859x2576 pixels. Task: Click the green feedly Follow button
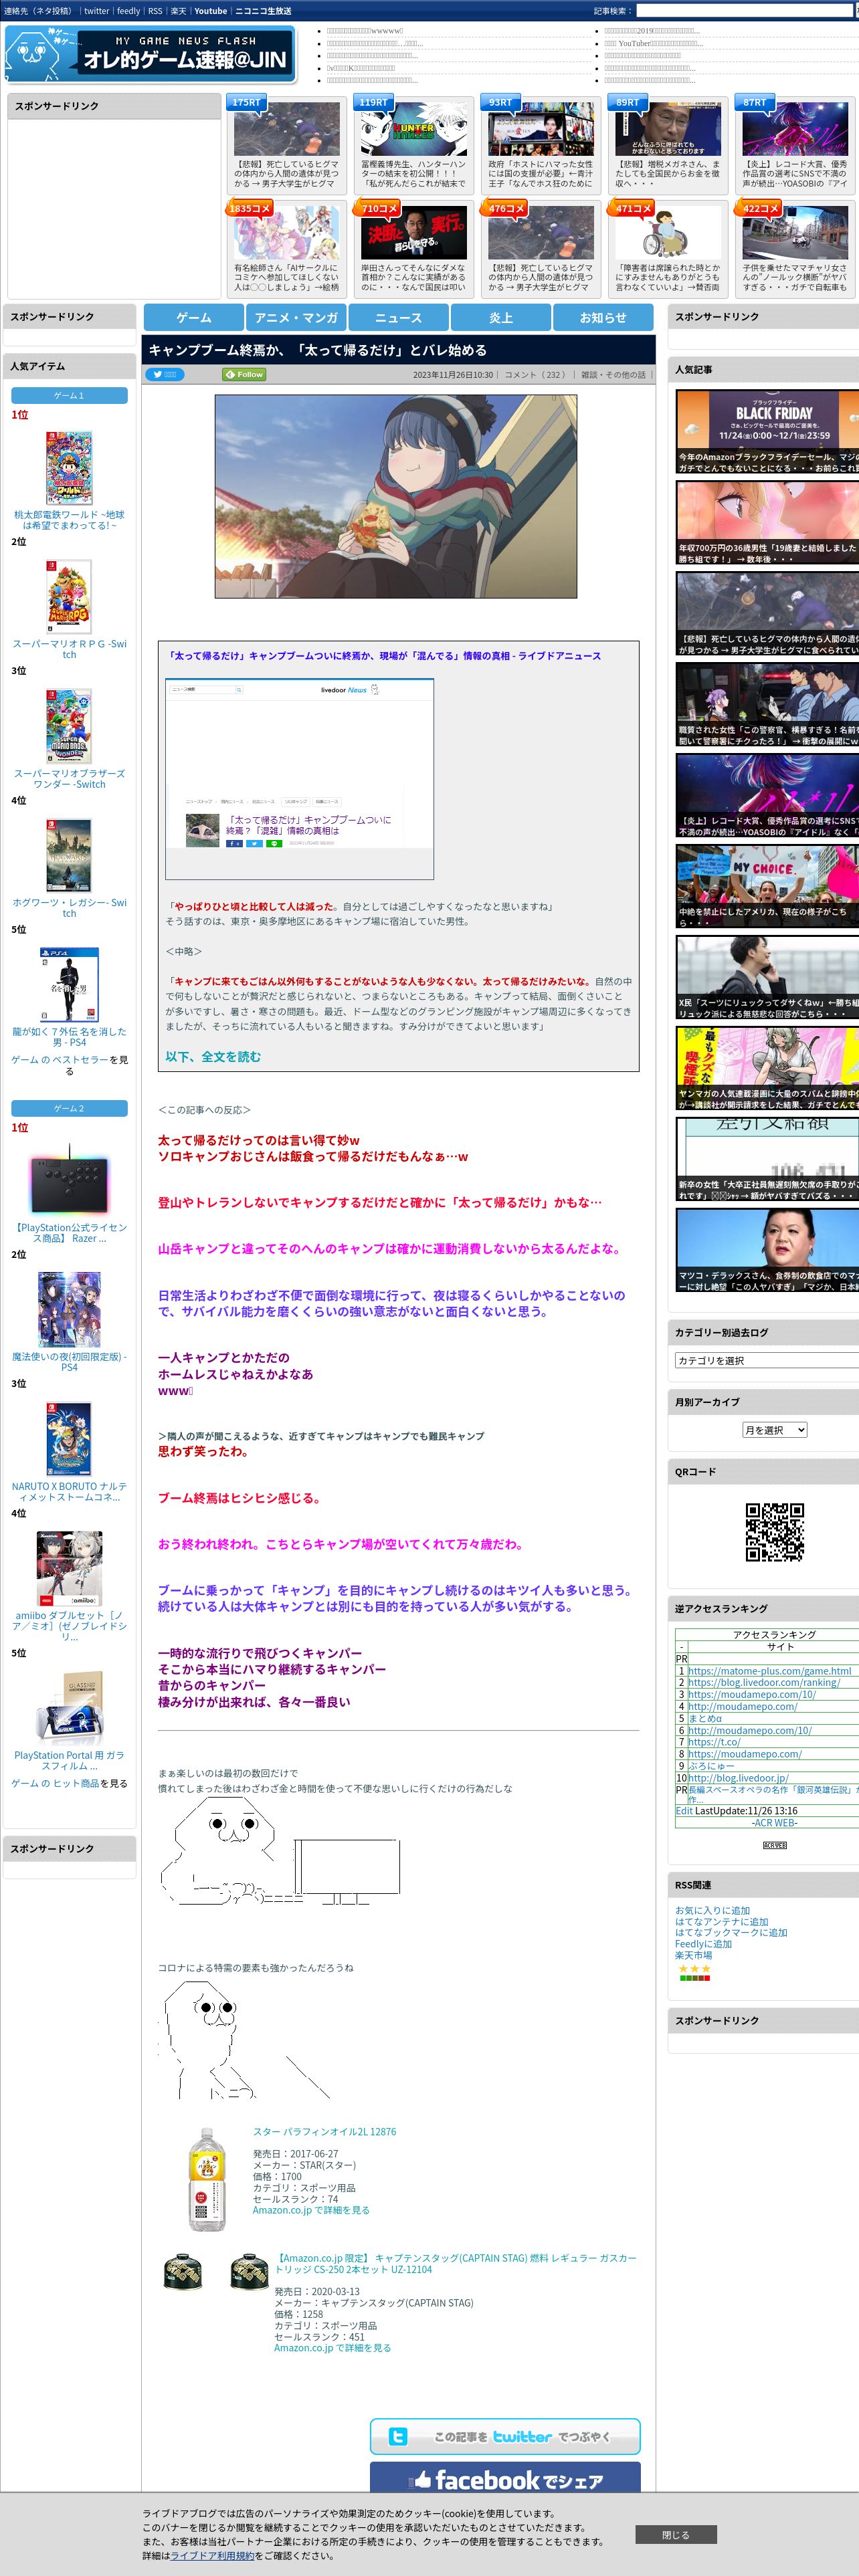244,374
